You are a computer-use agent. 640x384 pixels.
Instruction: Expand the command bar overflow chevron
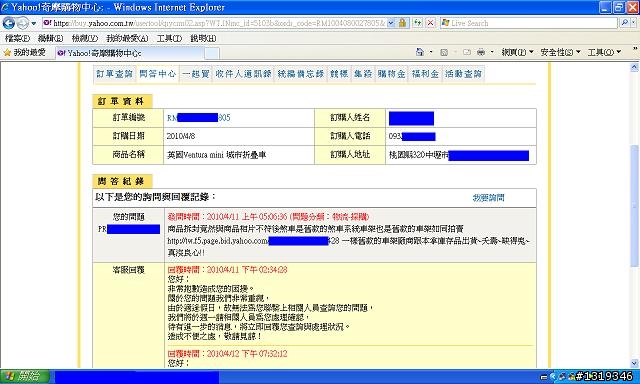click(635, 49)
